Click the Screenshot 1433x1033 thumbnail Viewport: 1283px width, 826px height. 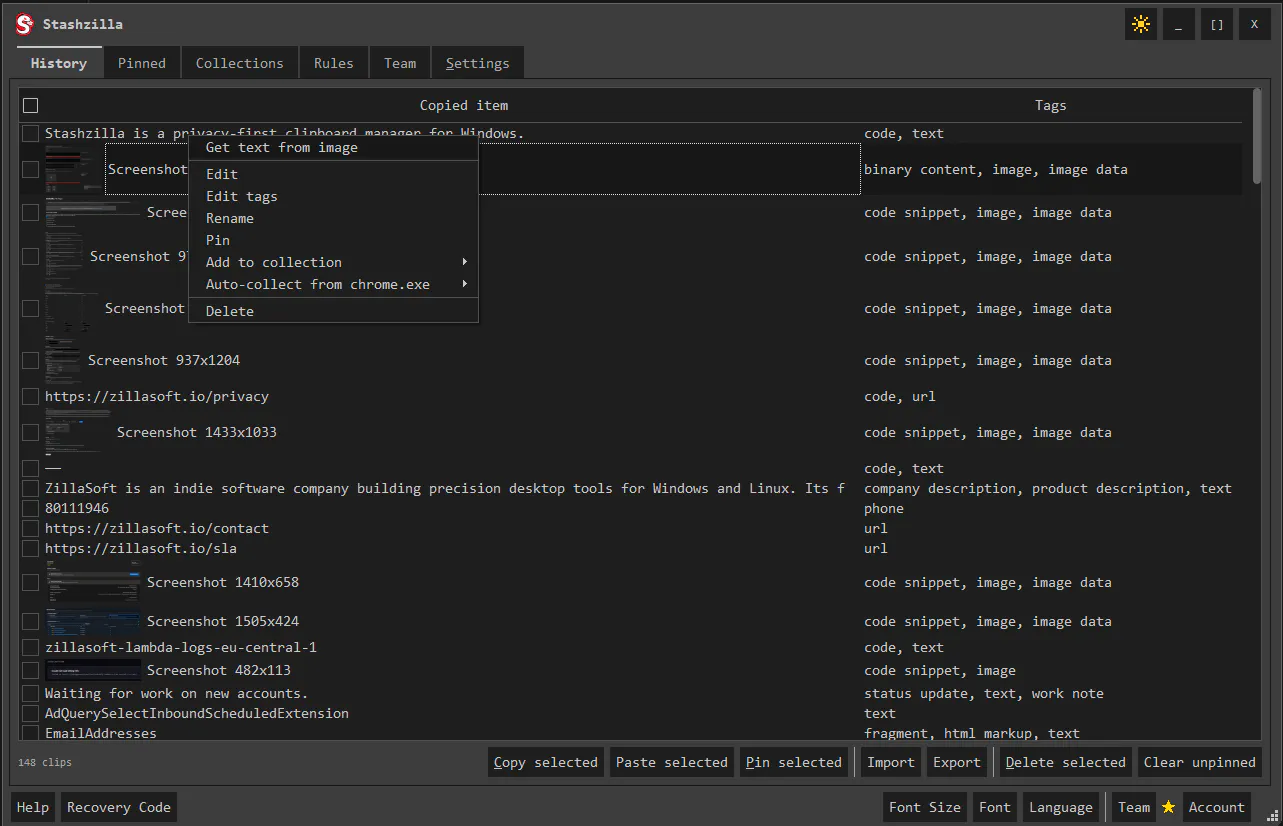click(78, 432)
